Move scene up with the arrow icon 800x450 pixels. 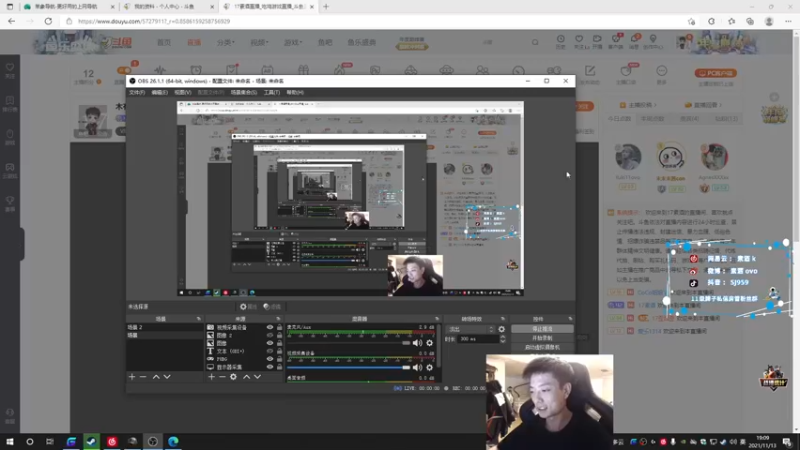pyautogui.click(x=156, y=377)
